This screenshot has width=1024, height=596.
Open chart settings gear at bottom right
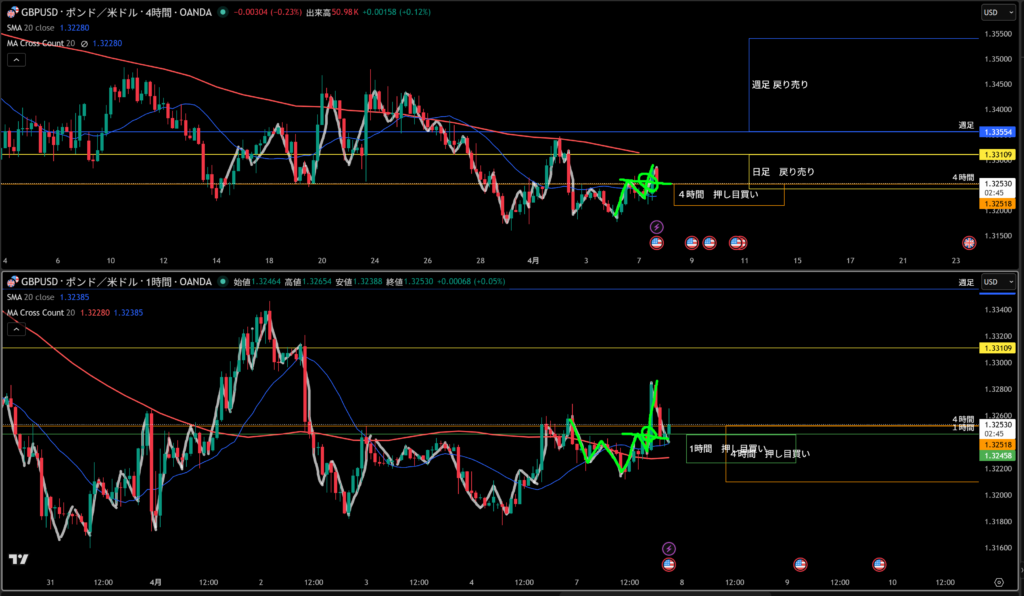pyautogui.click(x=998, y=581)
